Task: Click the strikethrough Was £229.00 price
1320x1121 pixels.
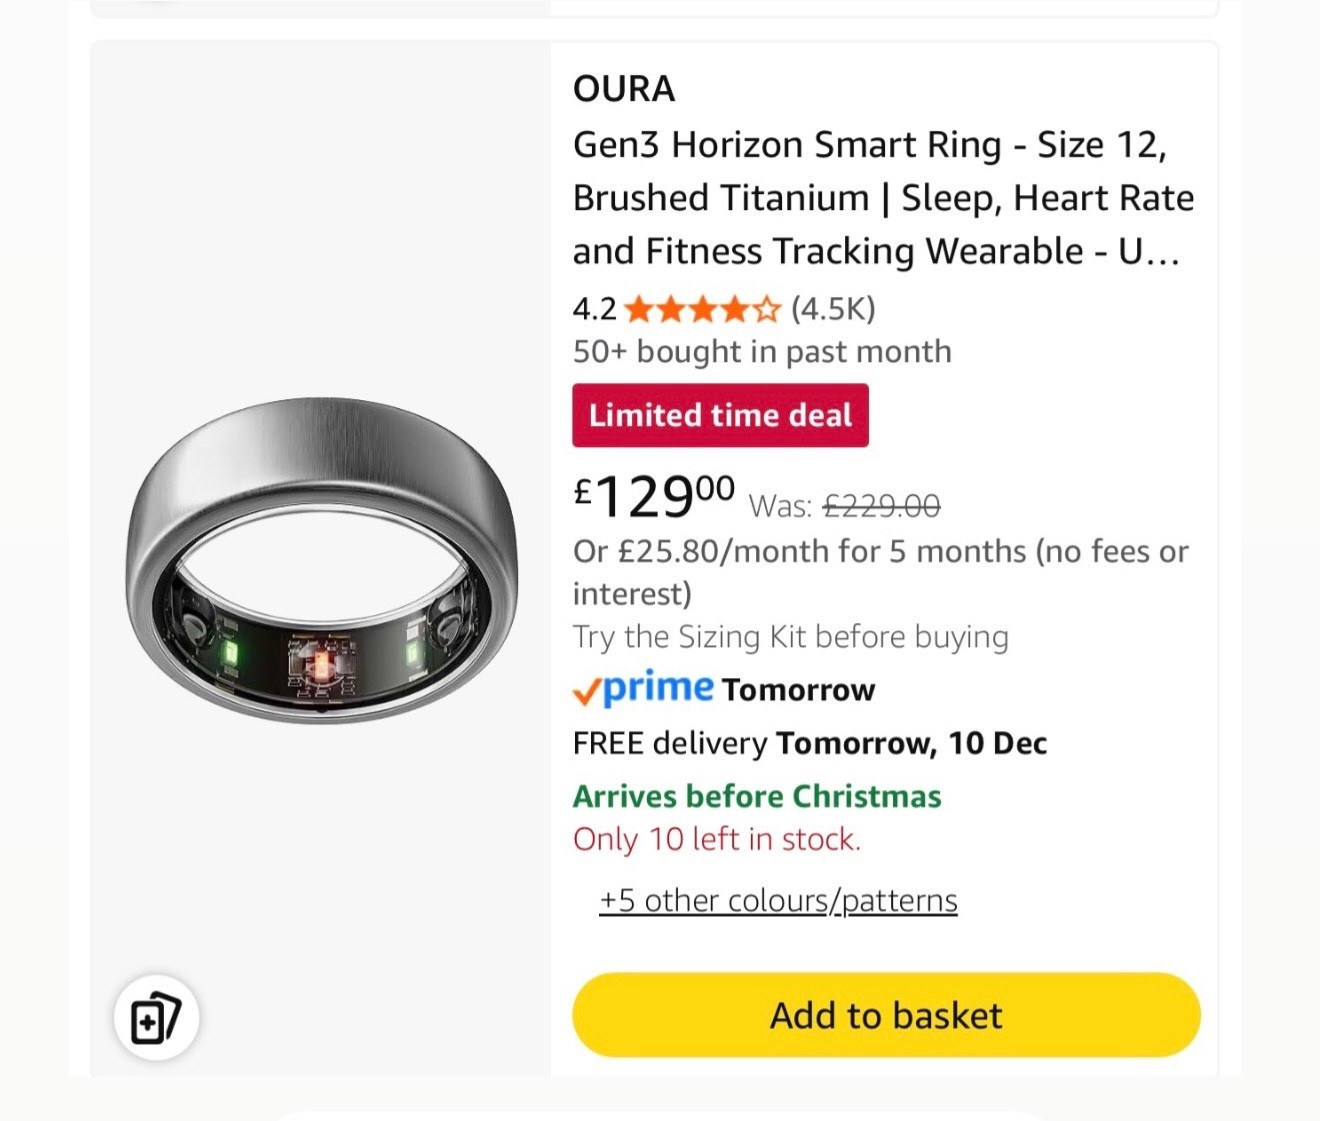Action: [881, 506]
